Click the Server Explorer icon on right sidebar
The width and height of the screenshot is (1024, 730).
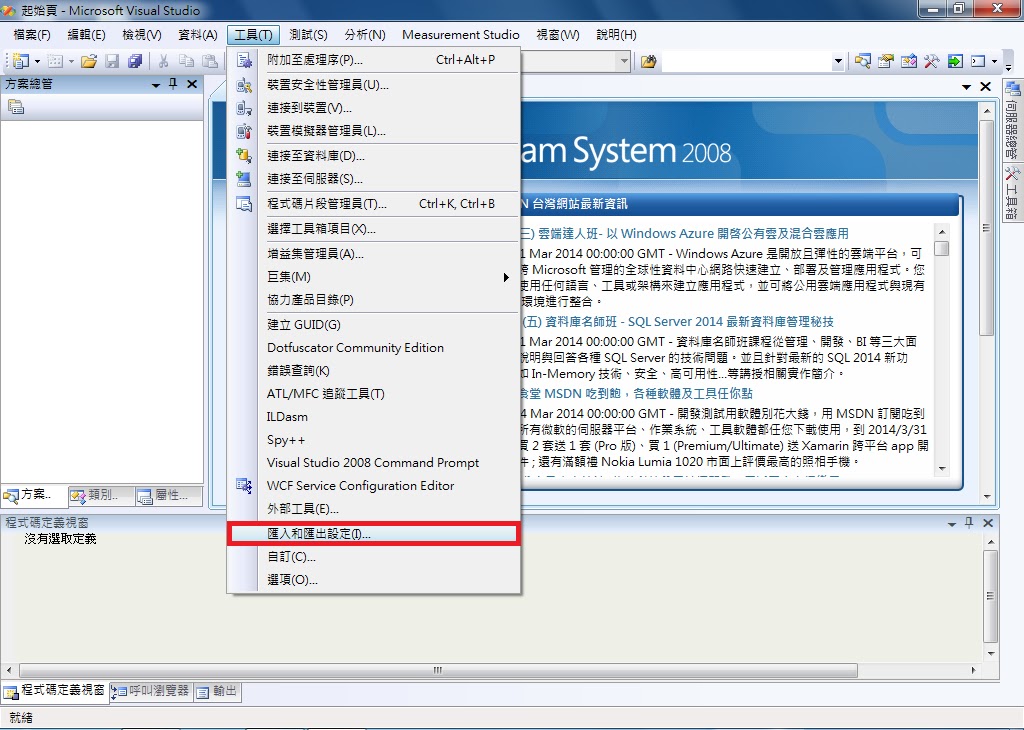(x=1013, y=88)
